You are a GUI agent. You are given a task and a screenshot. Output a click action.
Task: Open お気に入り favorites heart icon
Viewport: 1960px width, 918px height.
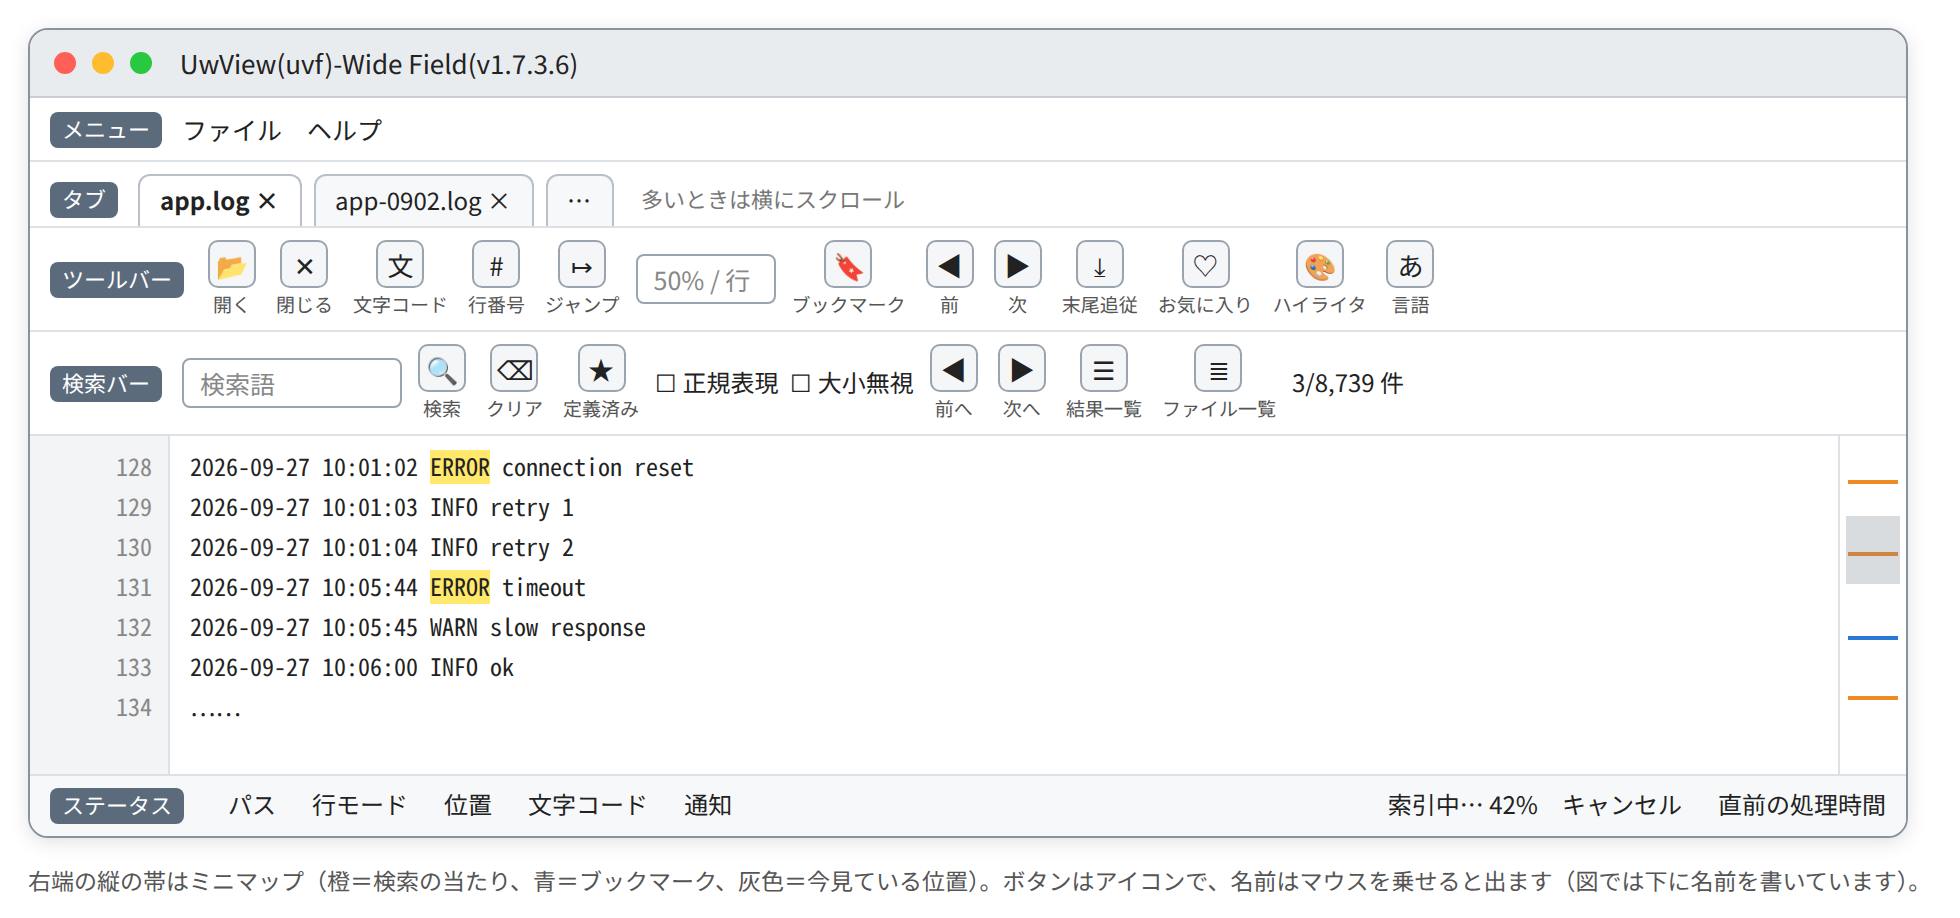point(1205,265)
